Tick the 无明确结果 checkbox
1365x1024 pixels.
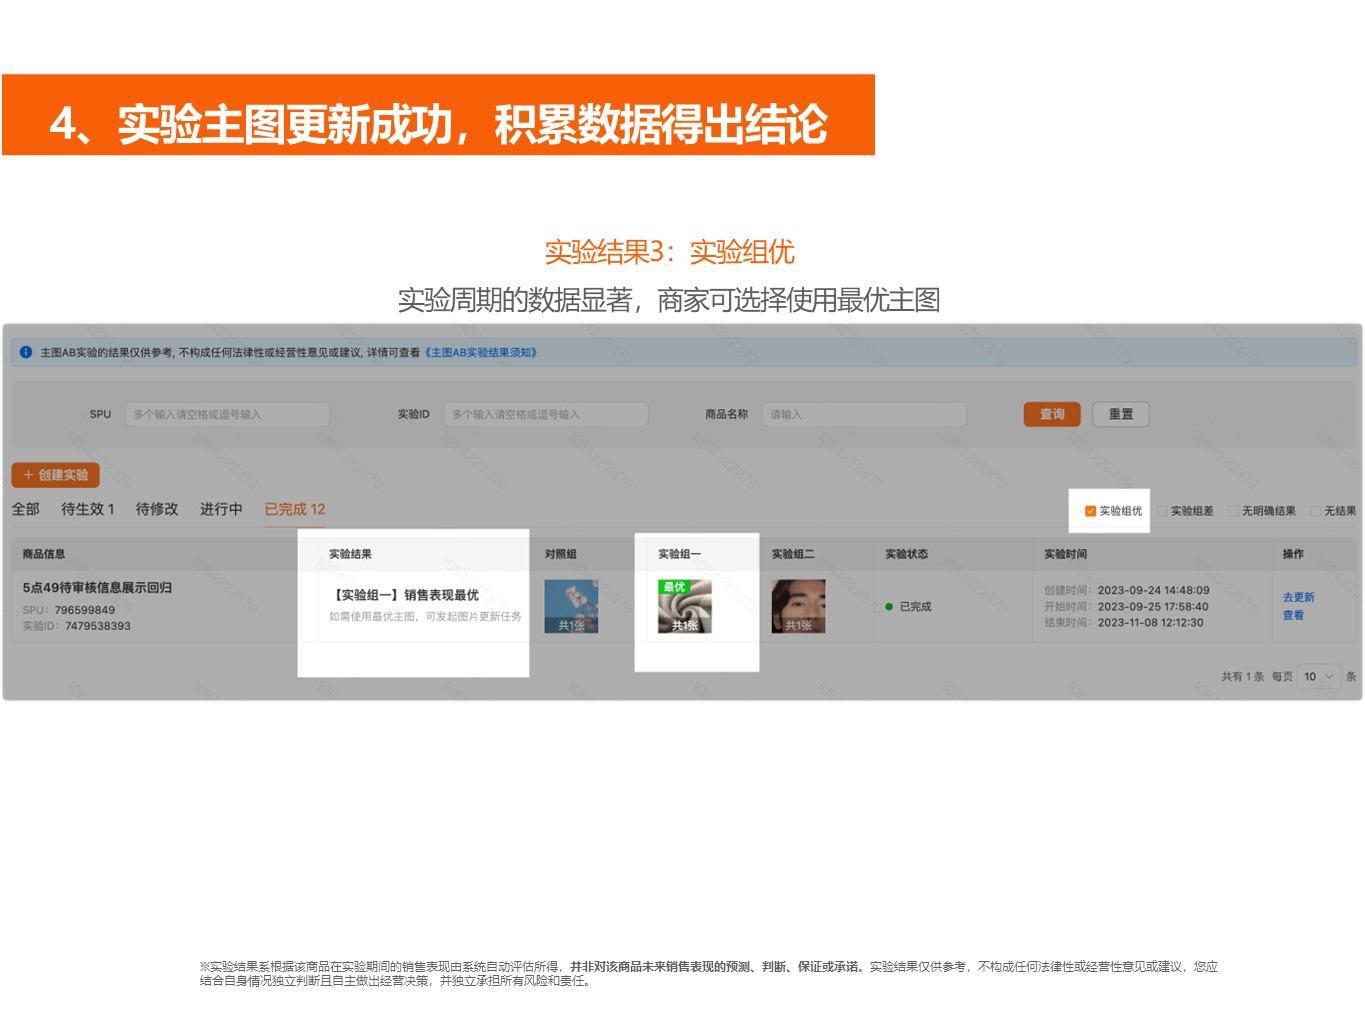coord(1233,511)
